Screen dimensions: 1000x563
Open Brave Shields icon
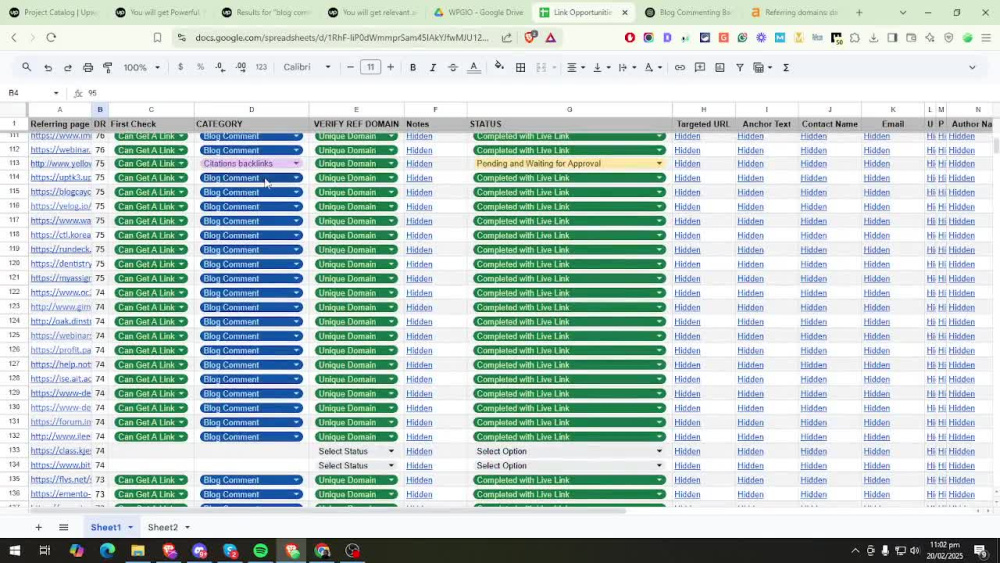[x=530, y=38]
